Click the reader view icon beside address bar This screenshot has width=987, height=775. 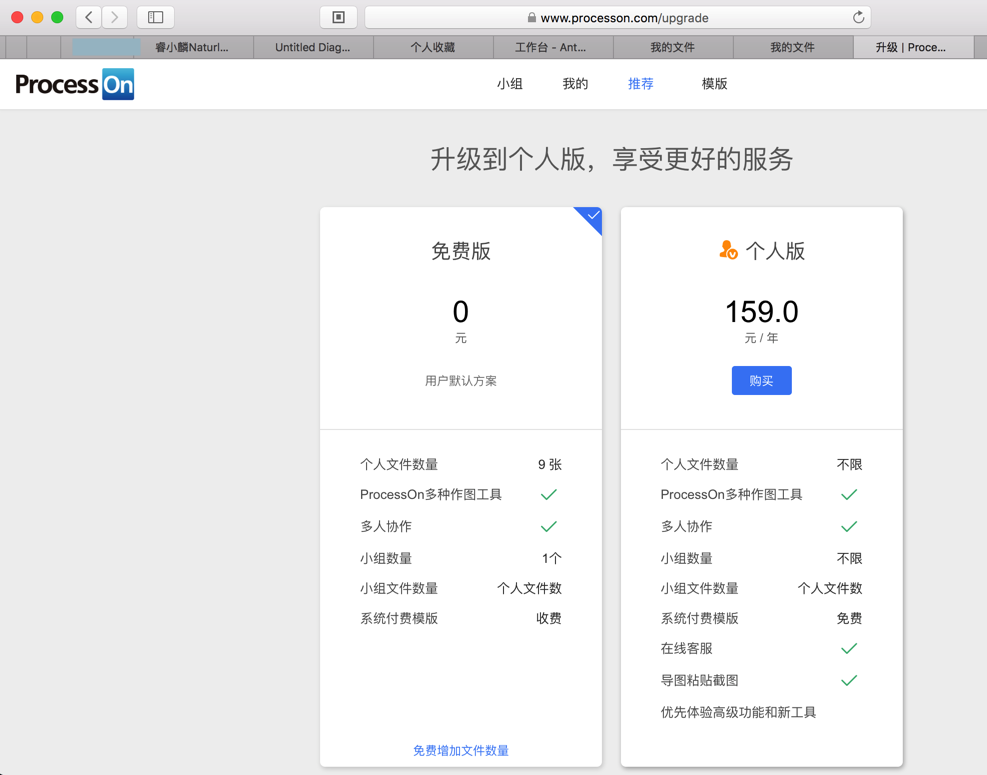339,17
